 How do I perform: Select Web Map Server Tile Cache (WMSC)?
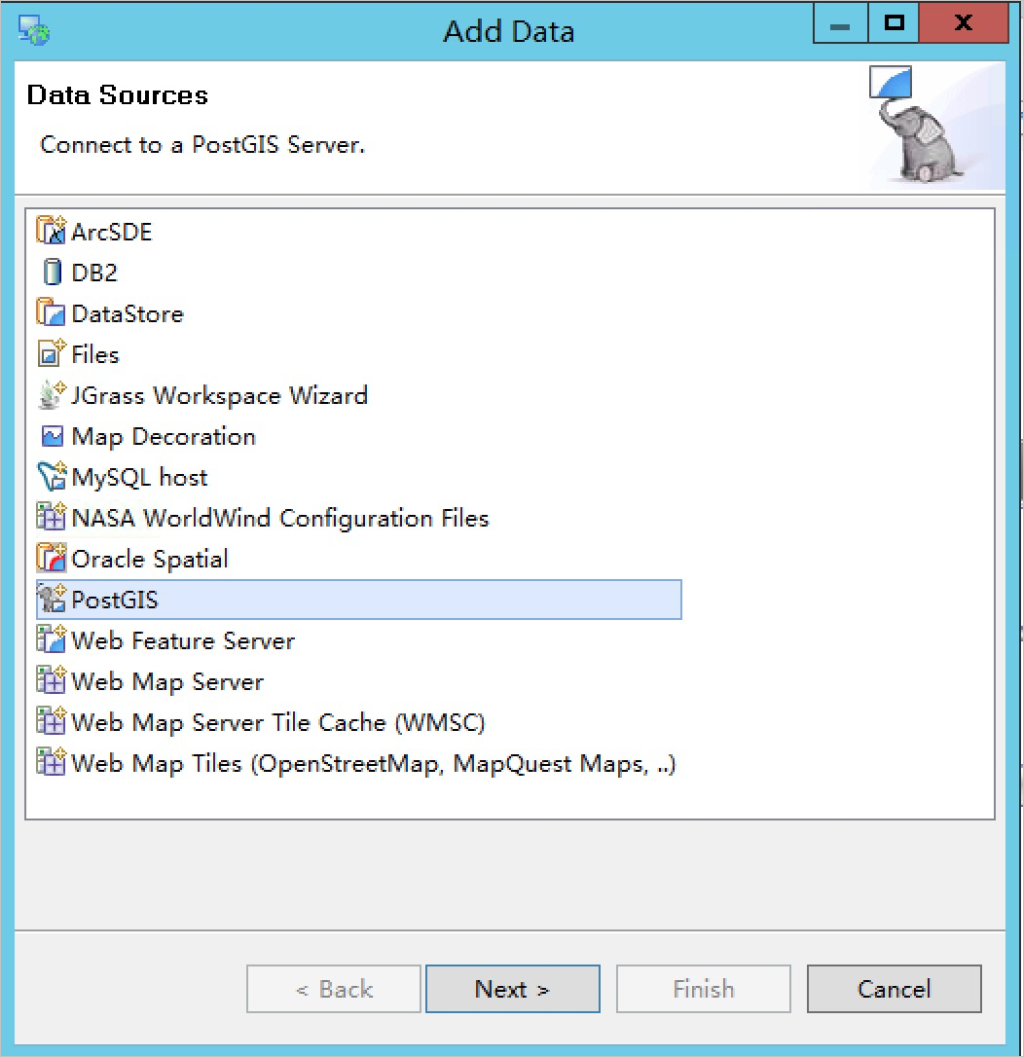pyautogui.click(x=278, y=723)
